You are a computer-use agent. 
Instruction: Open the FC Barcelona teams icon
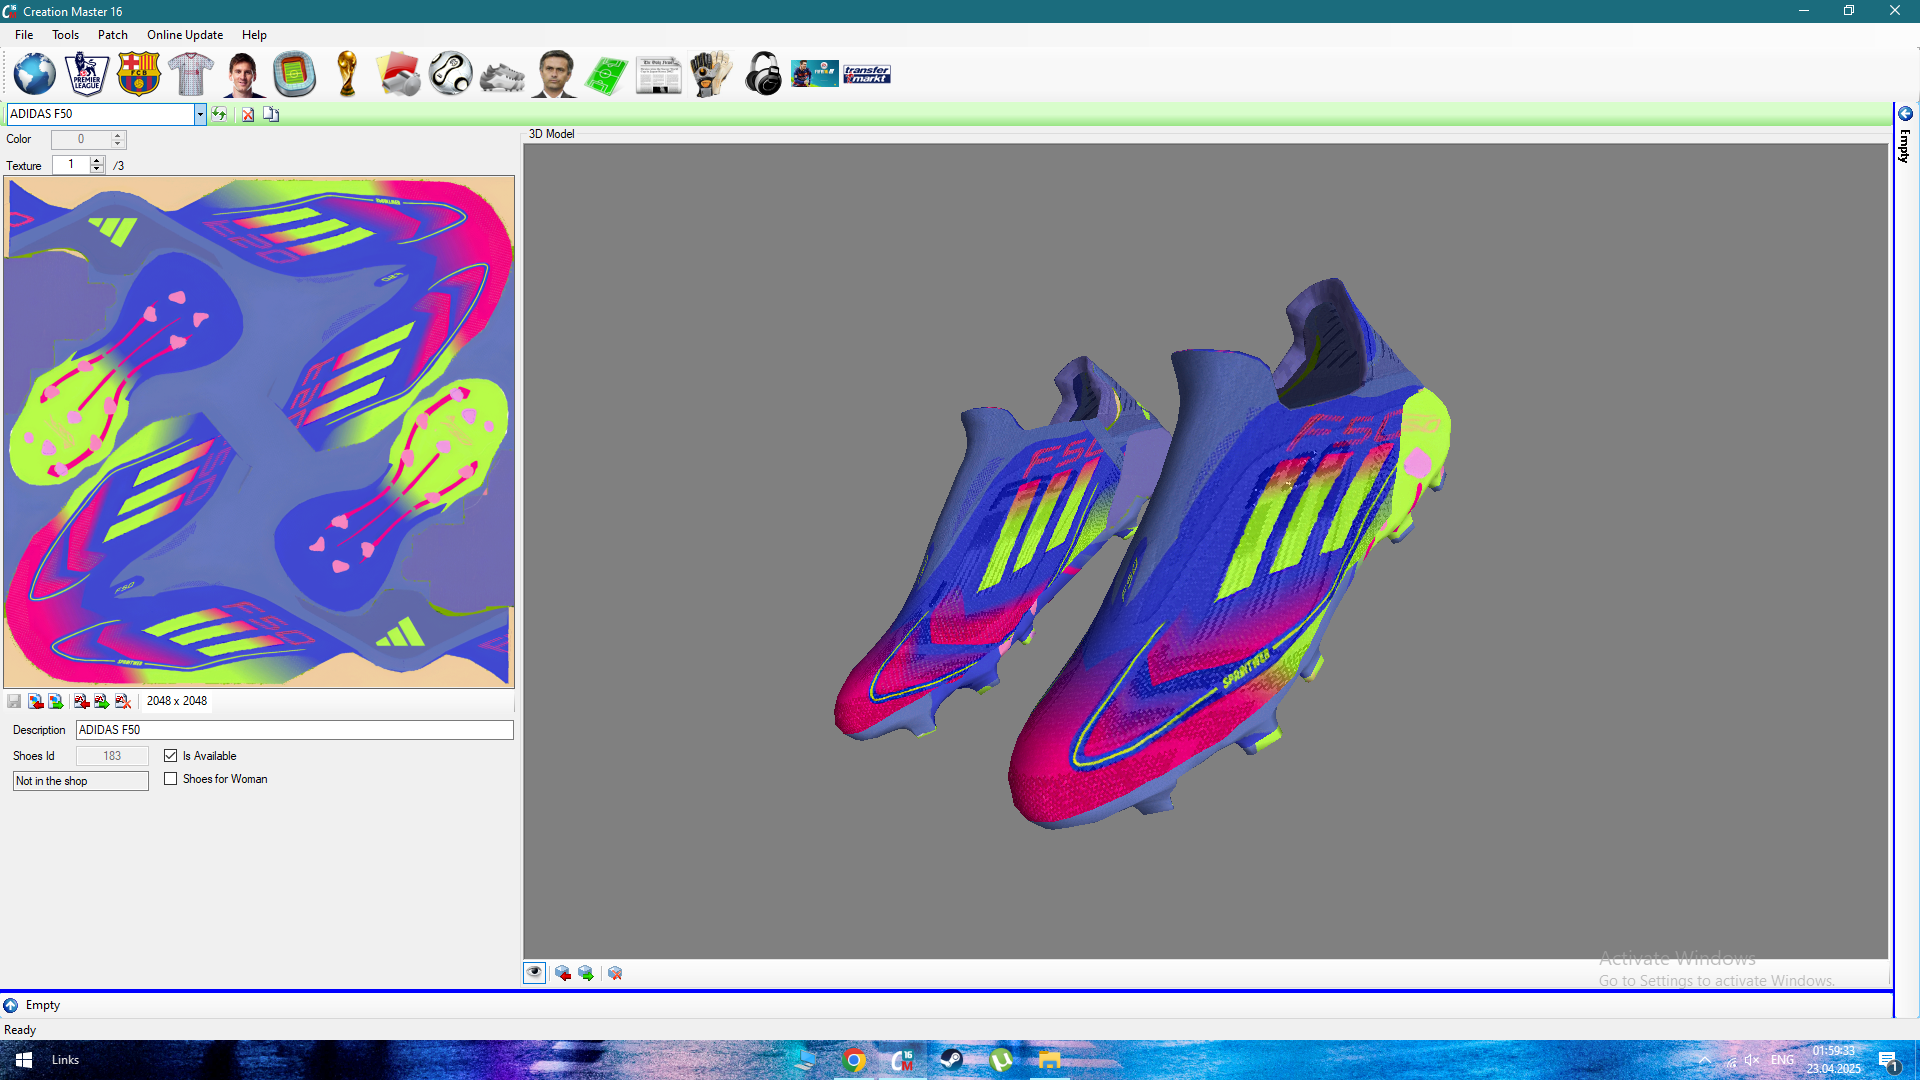click(139, 74)
